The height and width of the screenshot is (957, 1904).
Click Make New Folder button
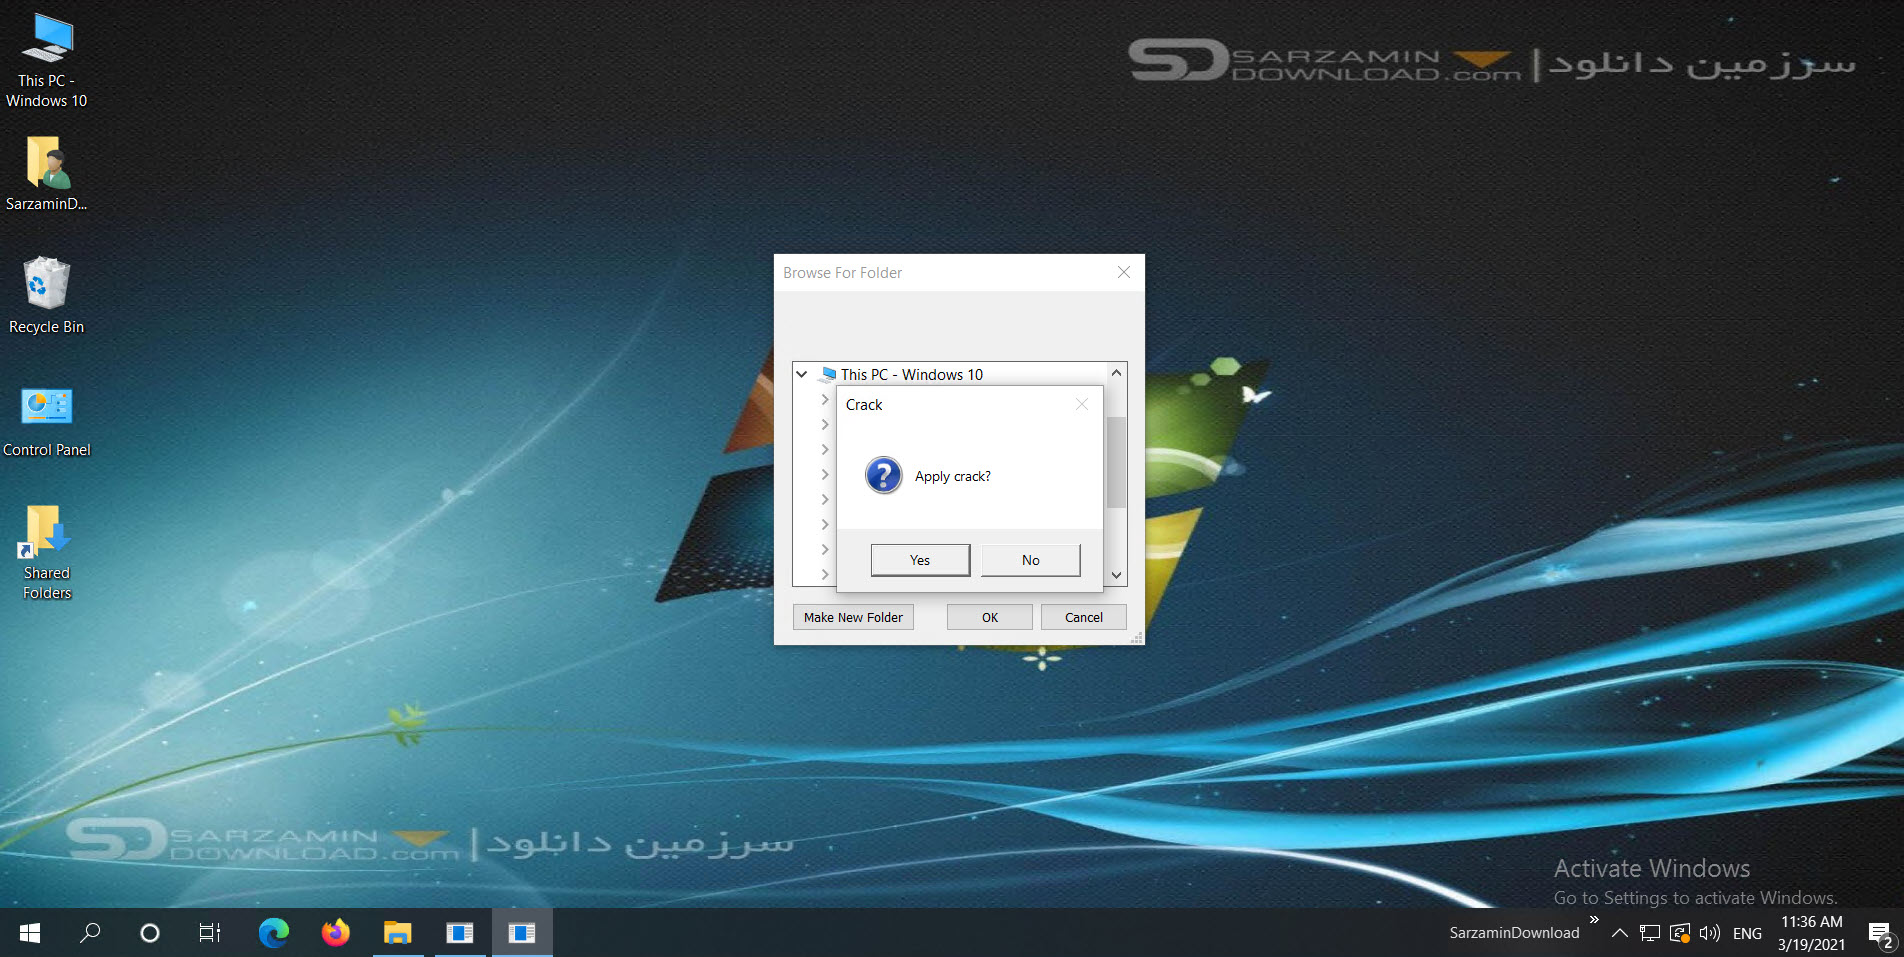tap(853, 617)
